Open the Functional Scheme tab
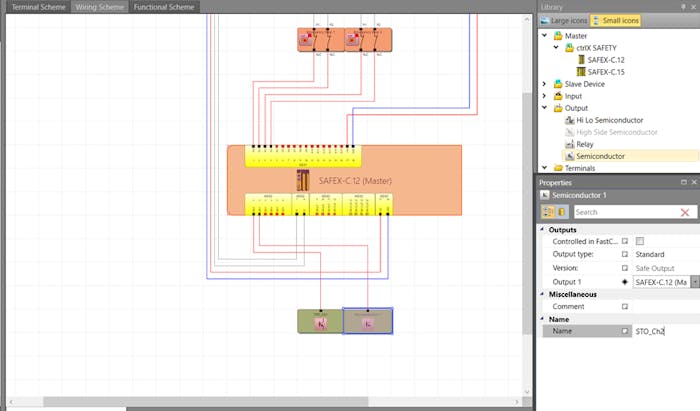The width and height of the screenshot is (700, 411). coord(164,7)
